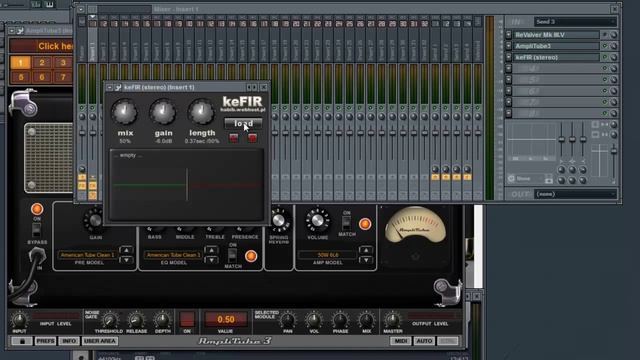Toggle the keFIR (stereo) slot enable LED
640x360 pixels.
coord(605,57)
